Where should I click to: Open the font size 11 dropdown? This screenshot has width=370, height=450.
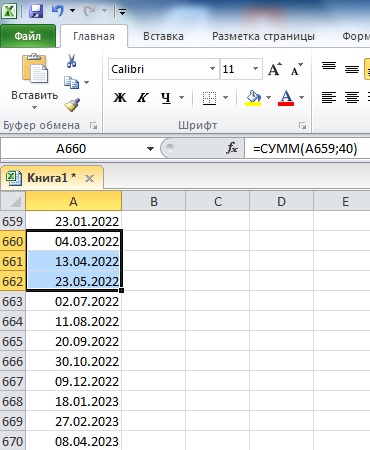(255, 69)
